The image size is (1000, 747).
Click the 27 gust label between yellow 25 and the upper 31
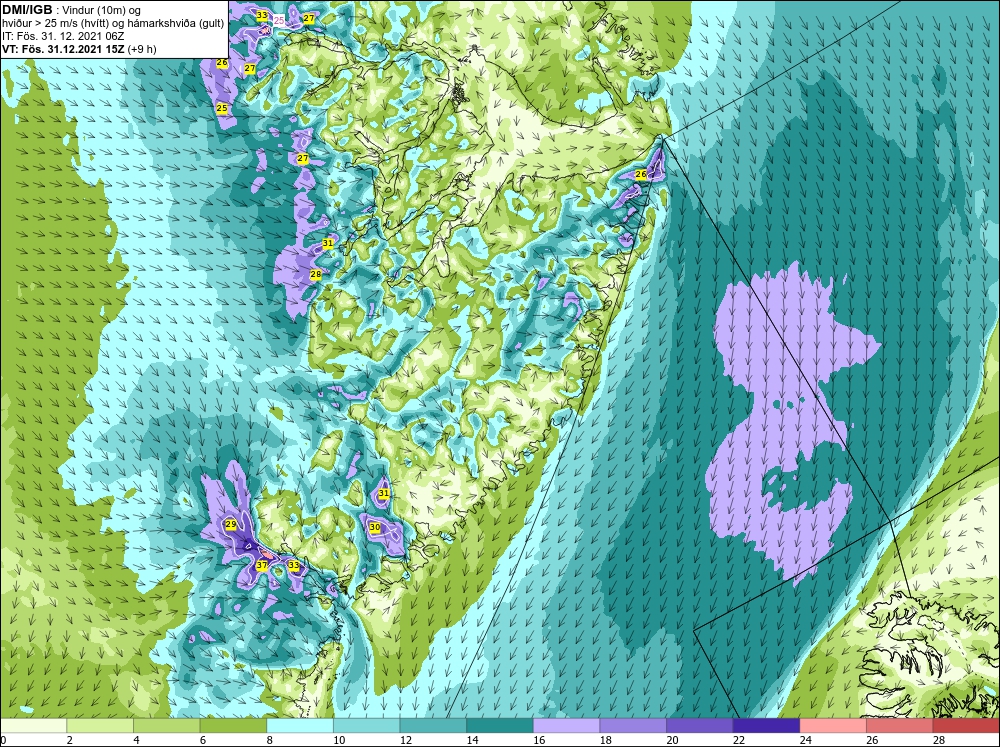[x=303, y=158]
